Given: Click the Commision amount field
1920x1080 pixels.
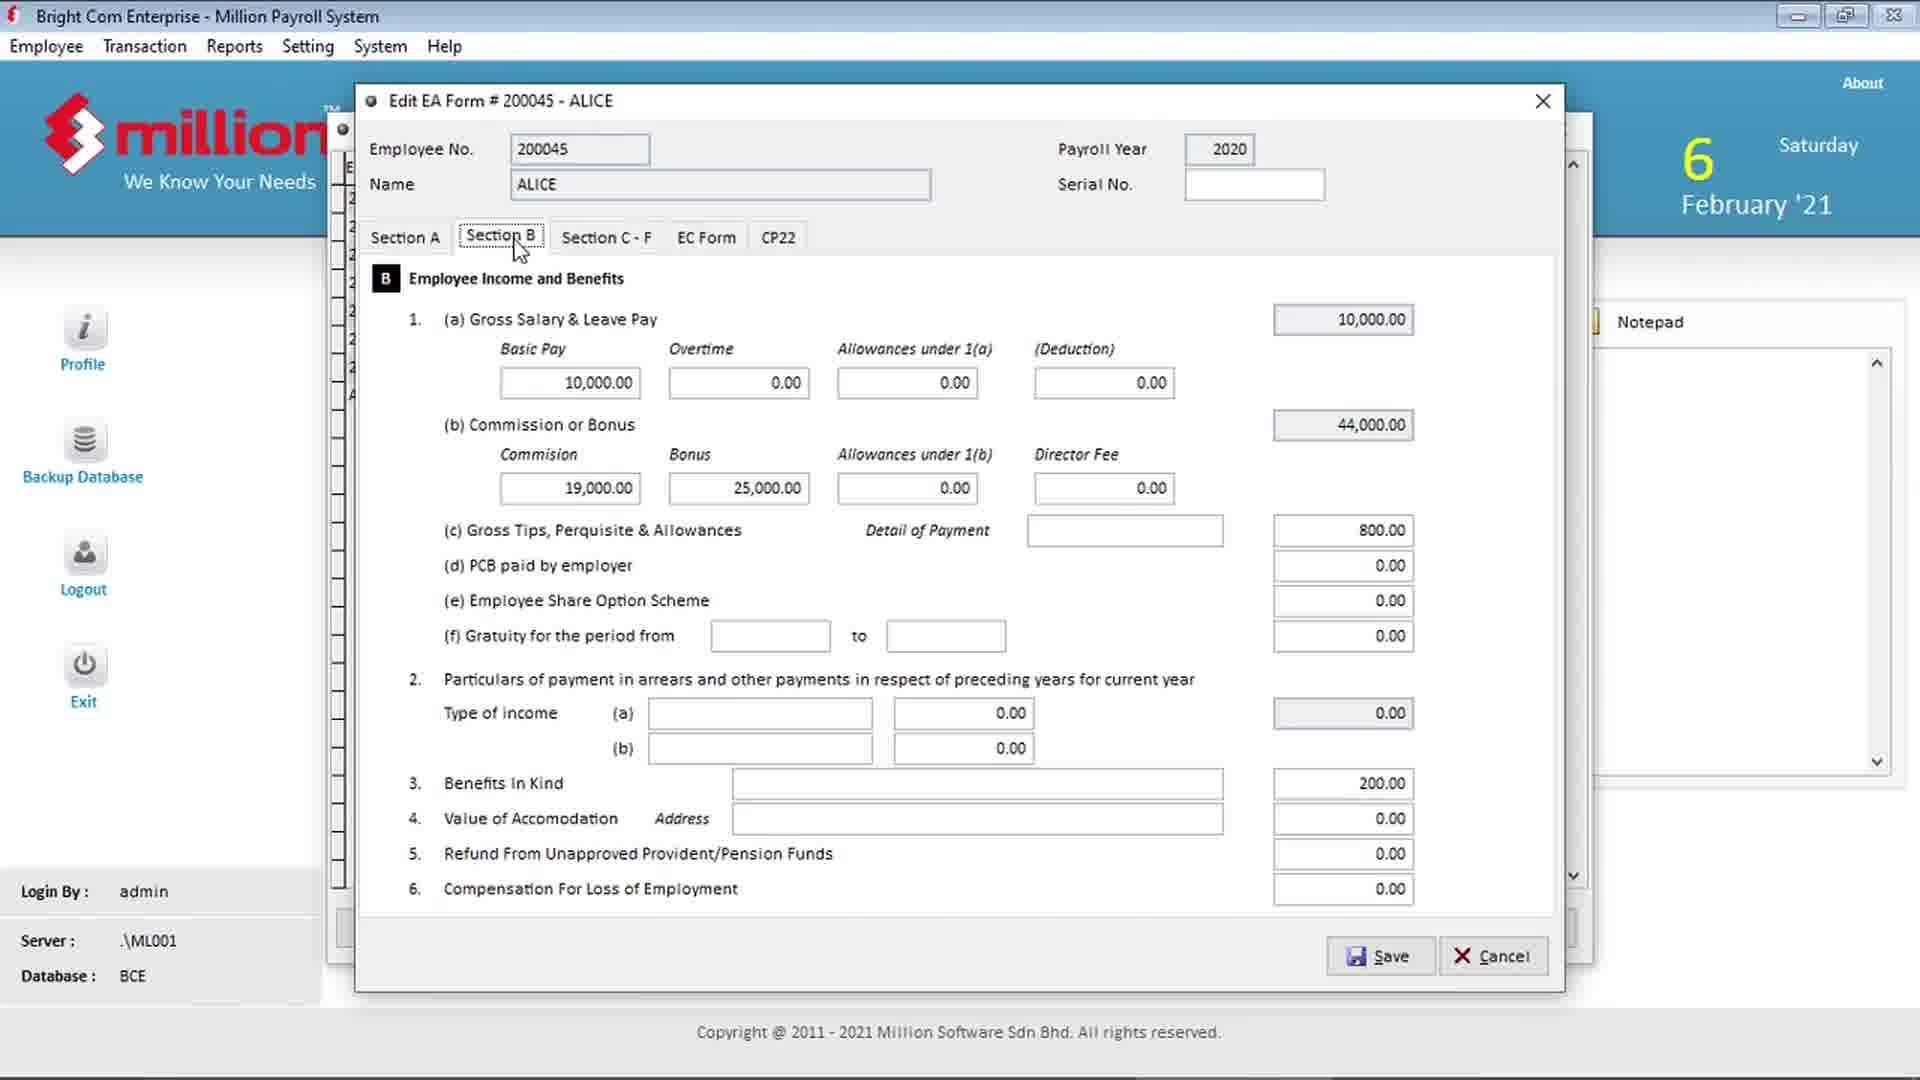Looking at the screenshot, I should click(570, 489).
